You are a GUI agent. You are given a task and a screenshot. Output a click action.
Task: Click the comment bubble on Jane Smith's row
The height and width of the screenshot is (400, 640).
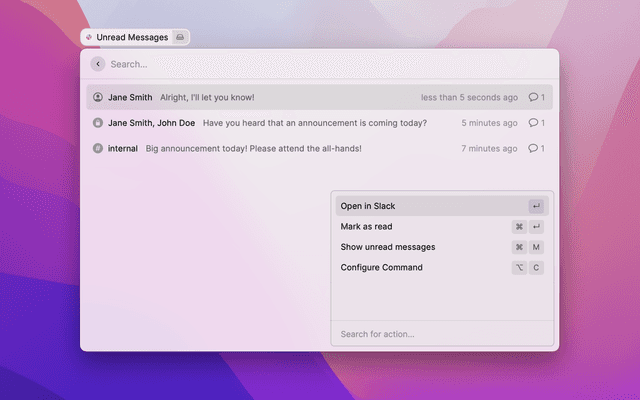pos(534,98)
